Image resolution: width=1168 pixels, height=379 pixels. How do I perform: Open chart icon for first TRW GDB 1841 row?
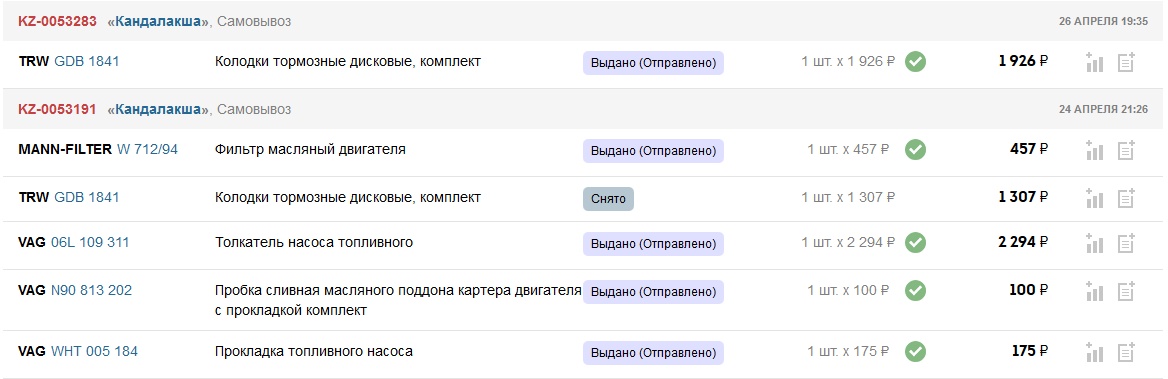pyautogui.click(x=1094, y=63)
